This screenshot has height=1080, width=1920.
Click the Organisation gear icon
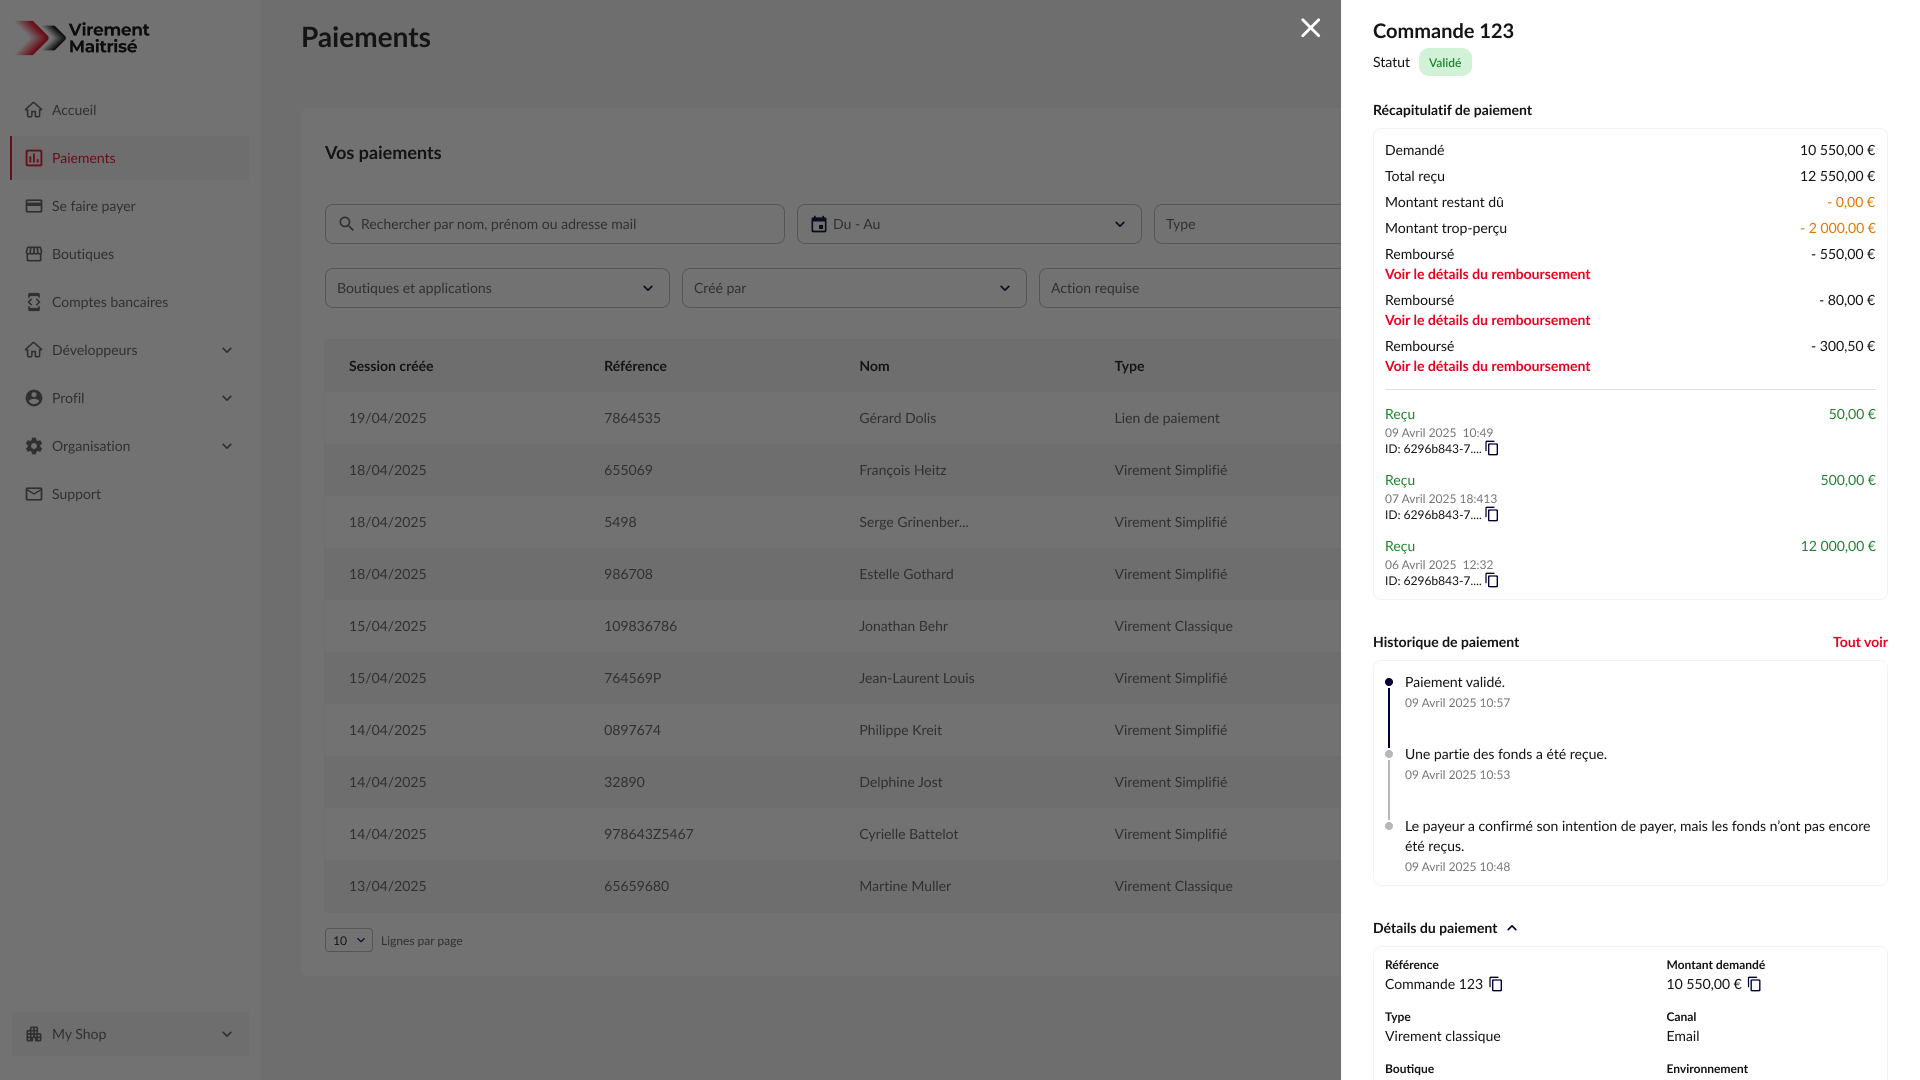tap(34, 446)
